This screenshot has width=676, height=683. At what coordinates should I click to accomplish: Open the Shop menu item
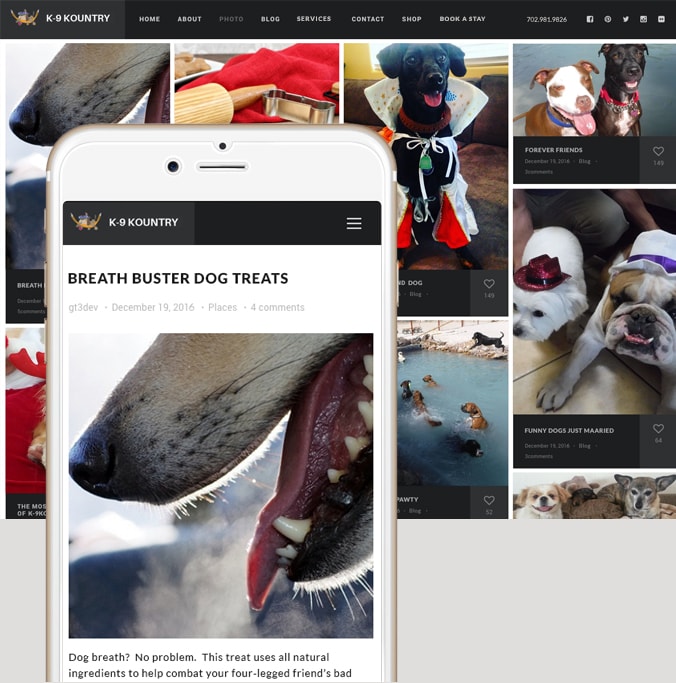(412, 19)
